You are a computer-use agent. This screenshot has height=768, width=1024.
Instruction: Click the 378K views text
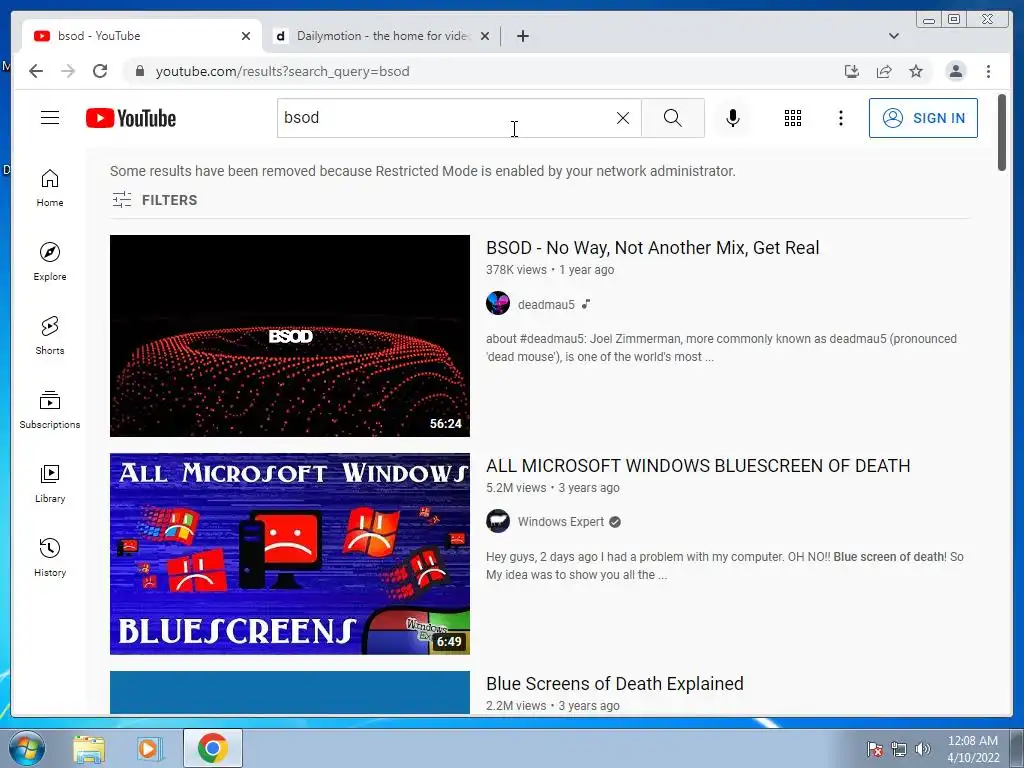coord(516,270)
